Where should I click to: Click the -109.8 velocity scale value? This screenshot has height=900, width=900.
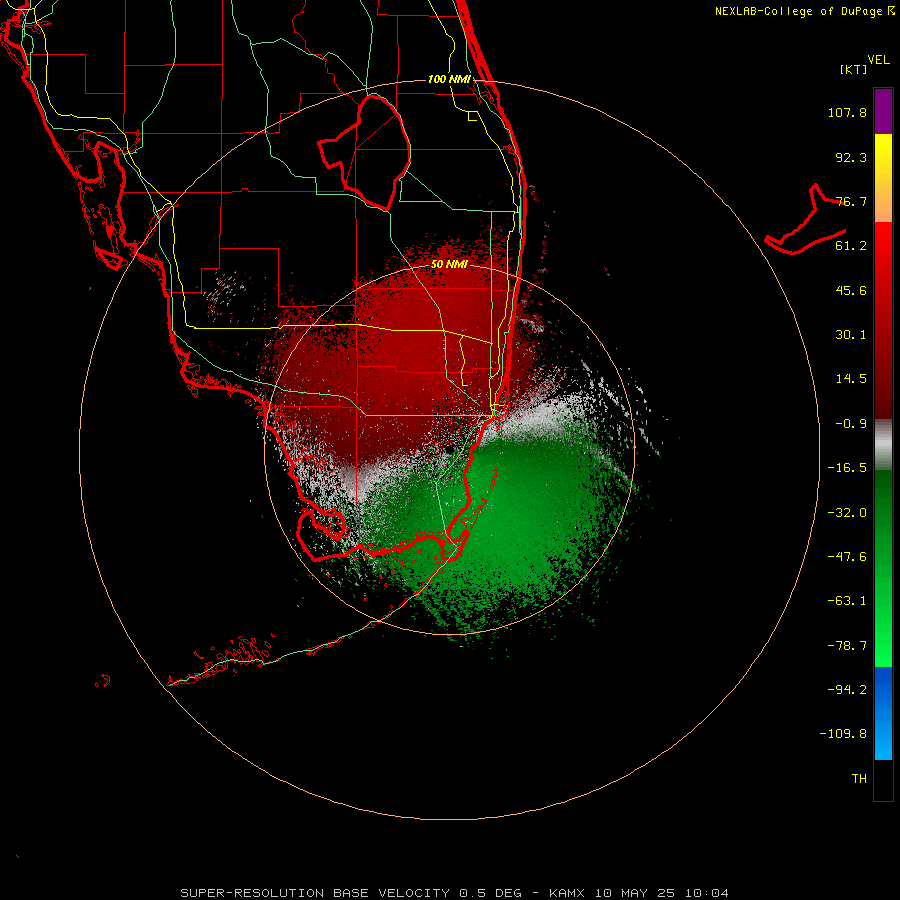point(843,734)
